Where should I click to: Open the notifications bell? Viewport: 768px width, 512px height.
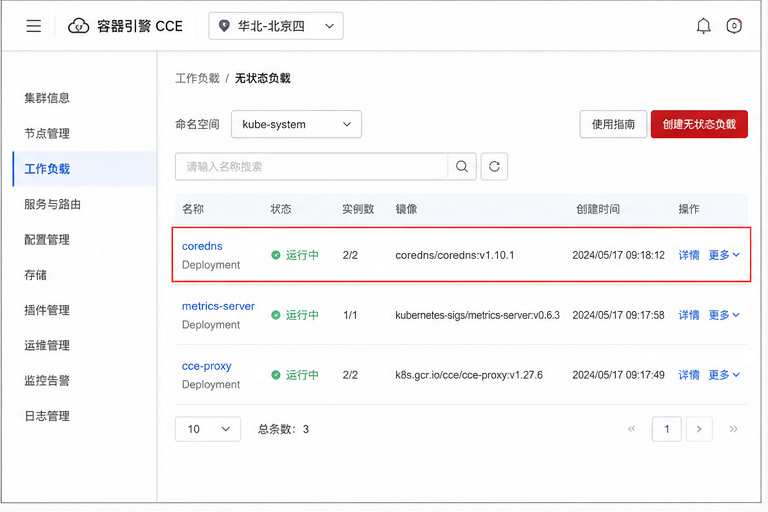point(703,26)
